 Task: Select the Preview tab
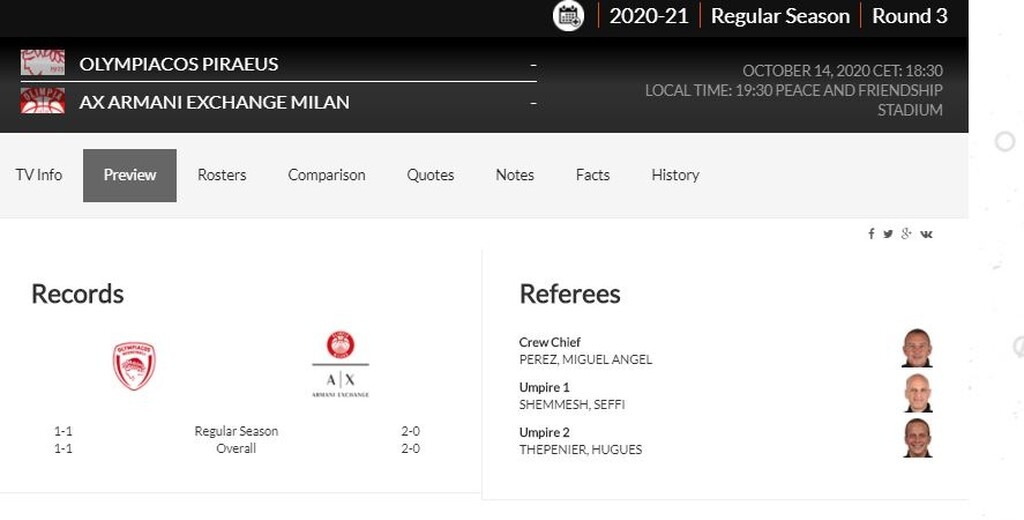pos(129,175)
